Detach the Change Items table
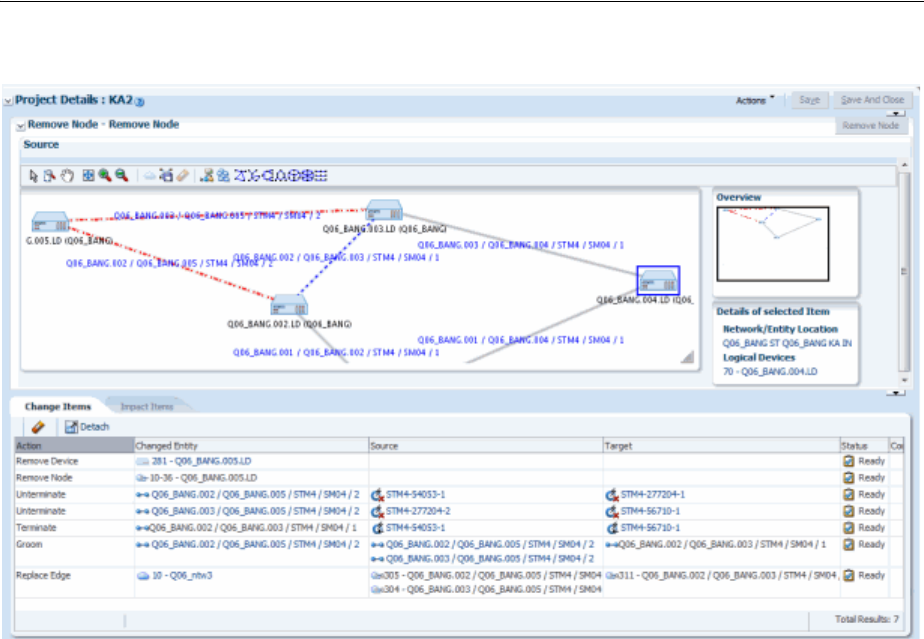The width and height of the screenshot is (924, 639). click(87, 427)
